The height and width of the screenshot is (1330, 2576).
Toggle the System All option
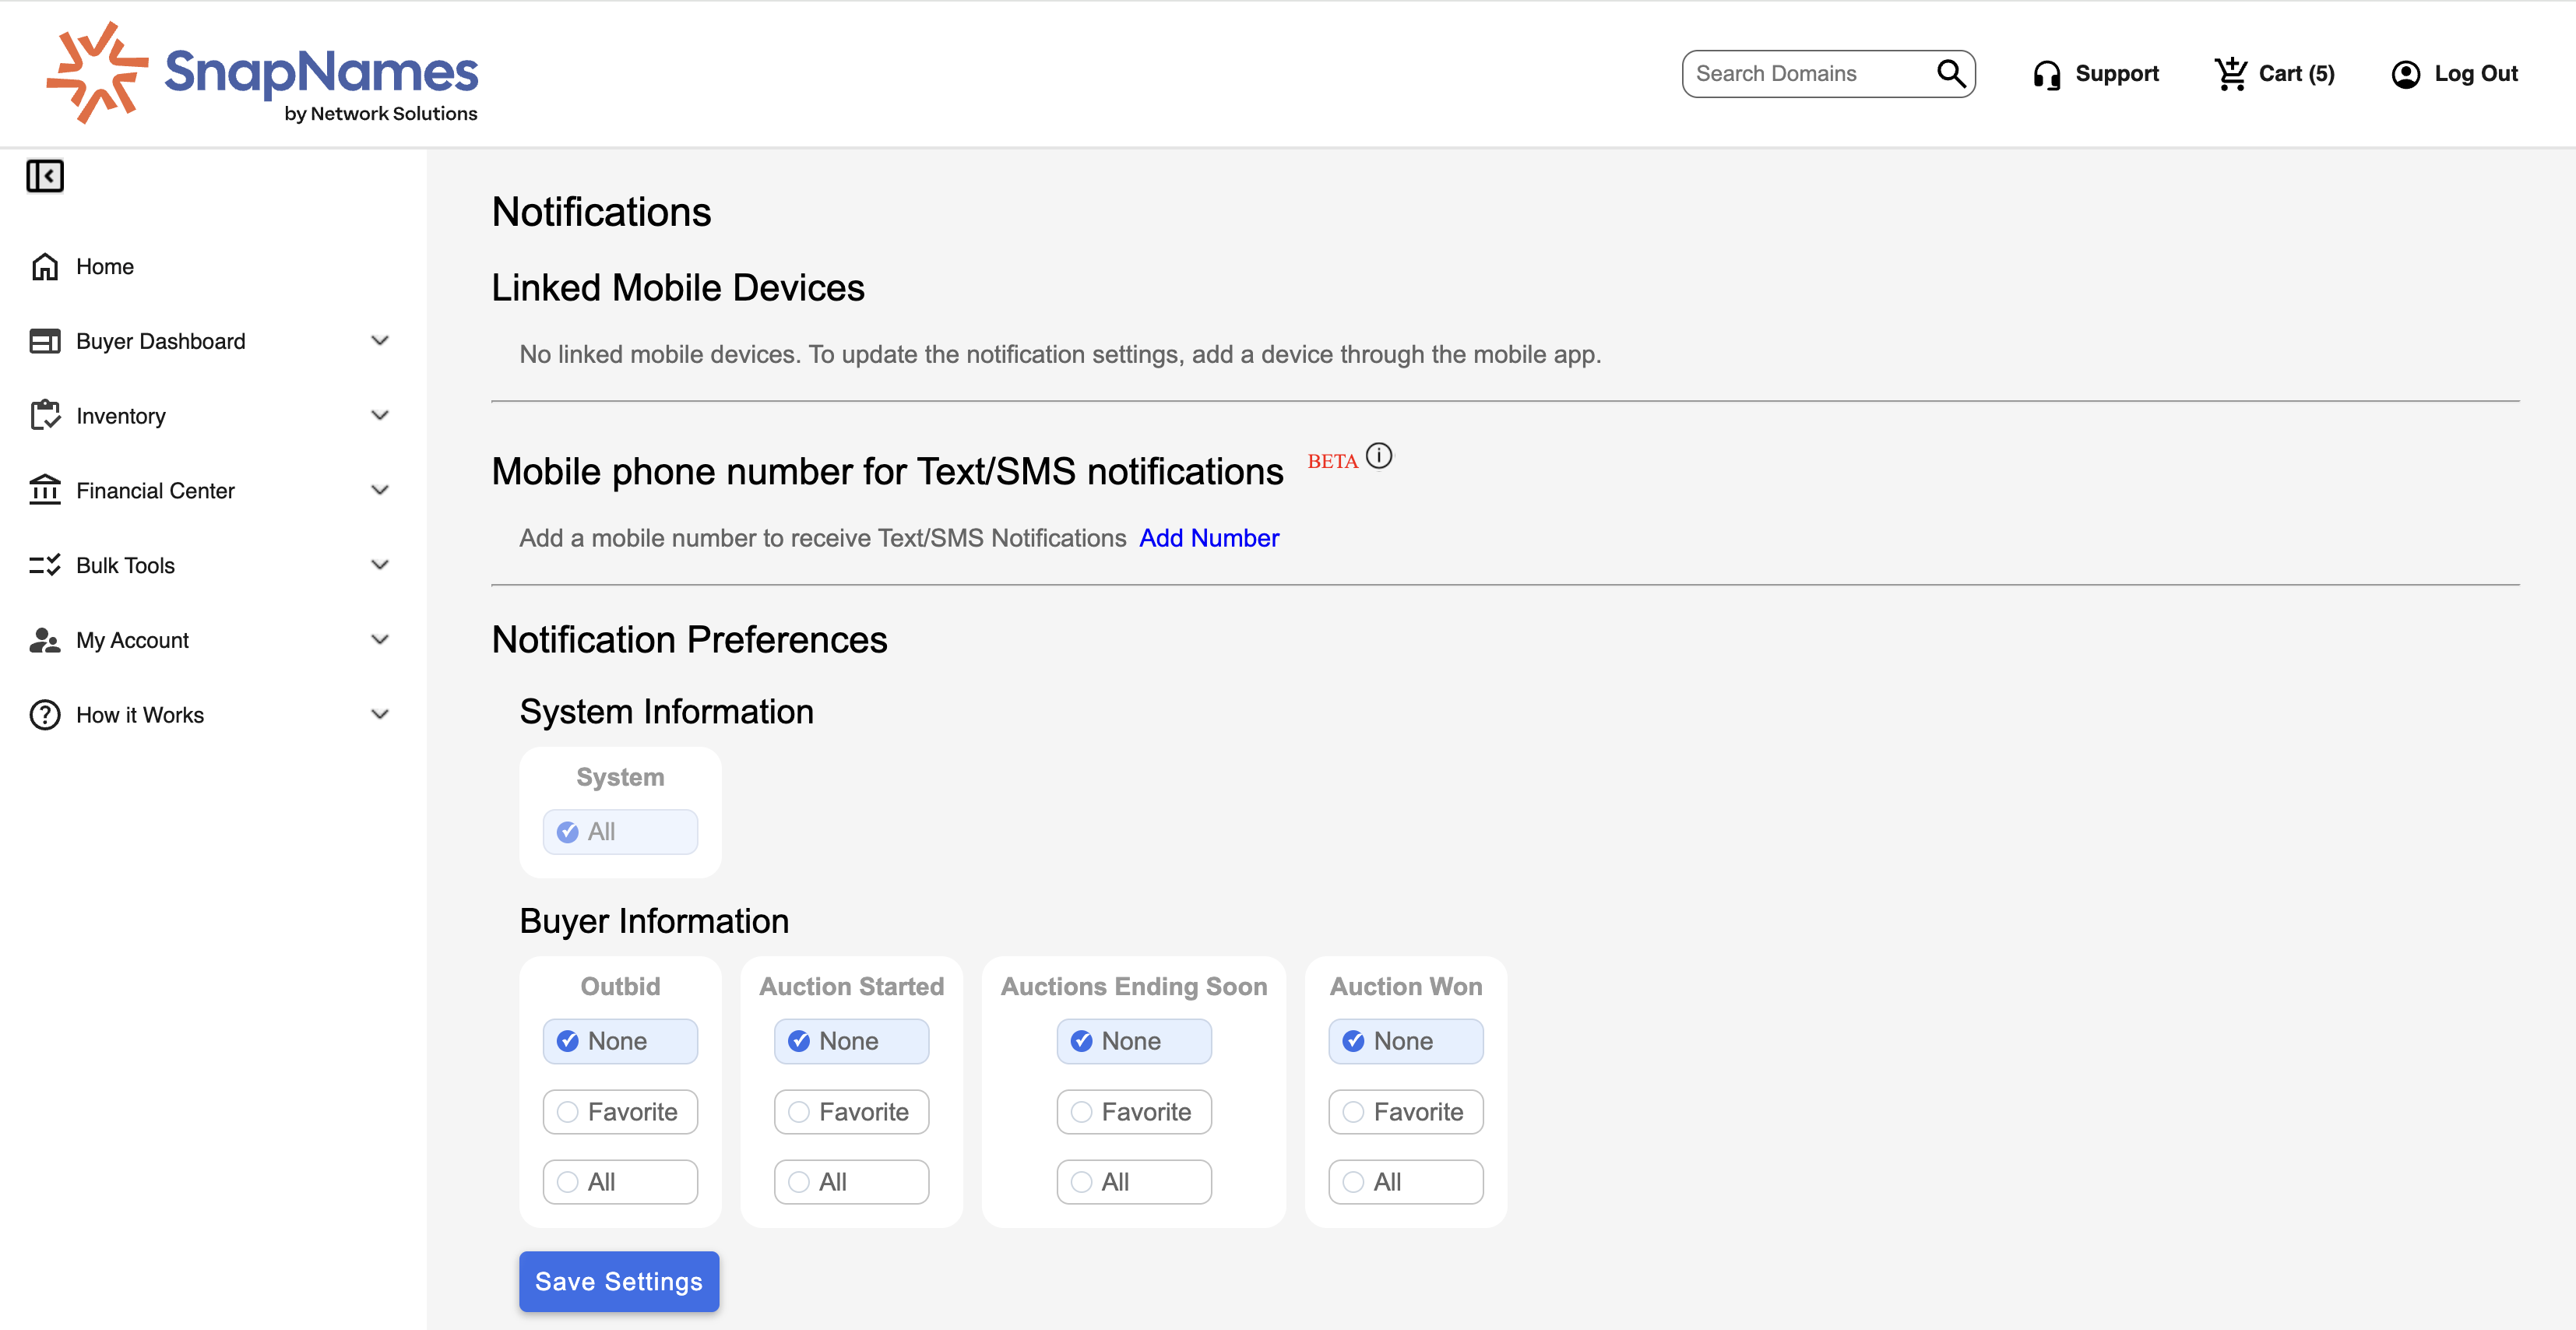click(x=620, y=831)
